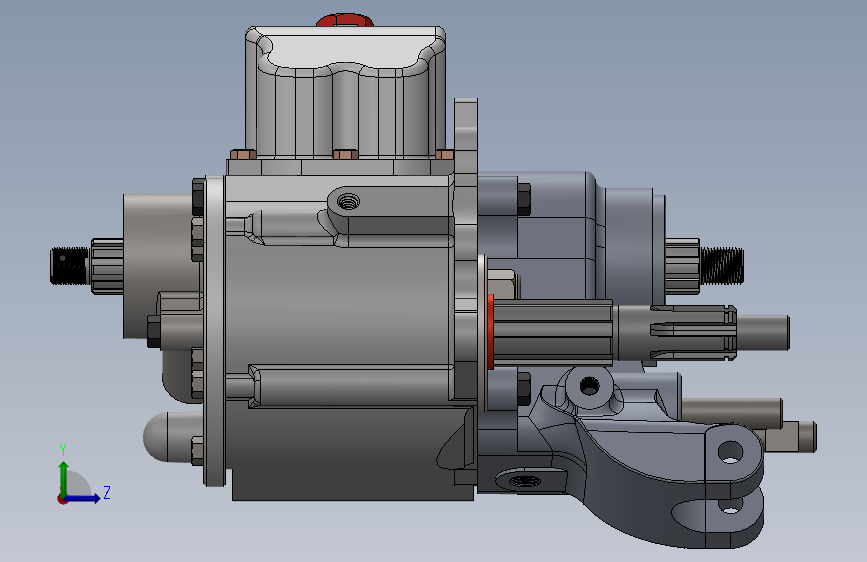Pick the leftmost copper bolt under the top cover
The height and width of the screenshot is (562, 867).
pyautogui.click(x=243, y=154)
